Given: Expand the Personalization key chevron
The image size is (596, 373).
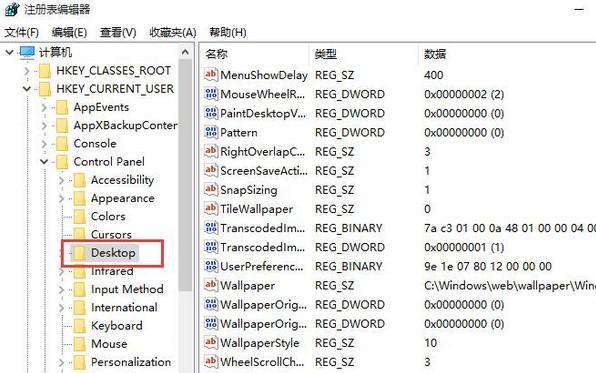Looking at the screenshot, I should click(62, 362).
